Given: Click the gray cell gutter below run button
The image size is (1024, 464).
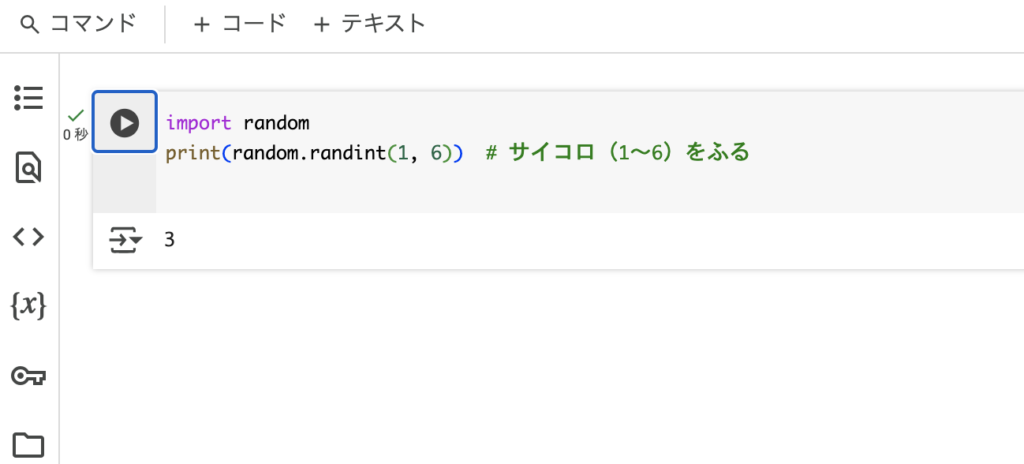Looking at the screenshot, I should tap(125, 182).
